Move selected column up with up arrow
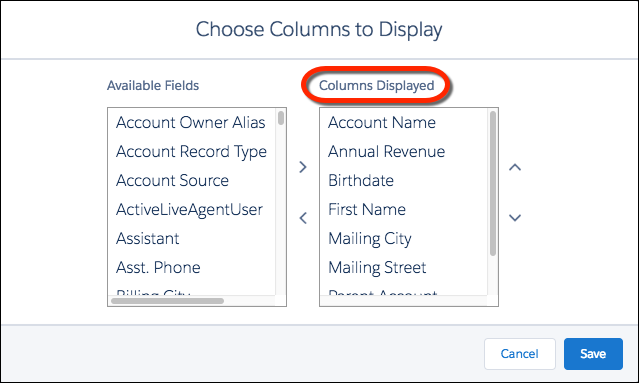This screenshot has width=639, height=383. 515,167
